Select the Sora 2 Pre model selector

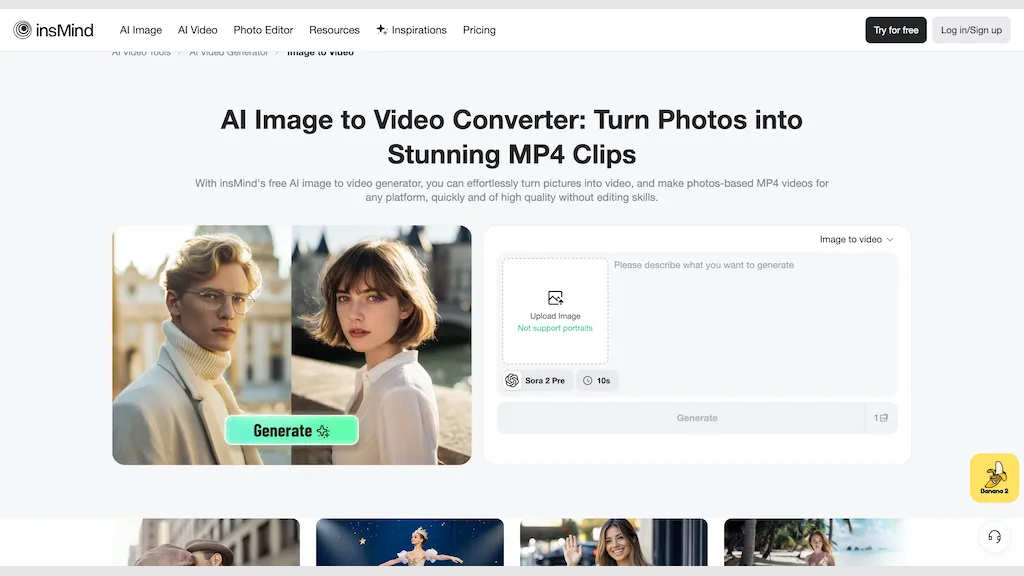click(537, 381)
